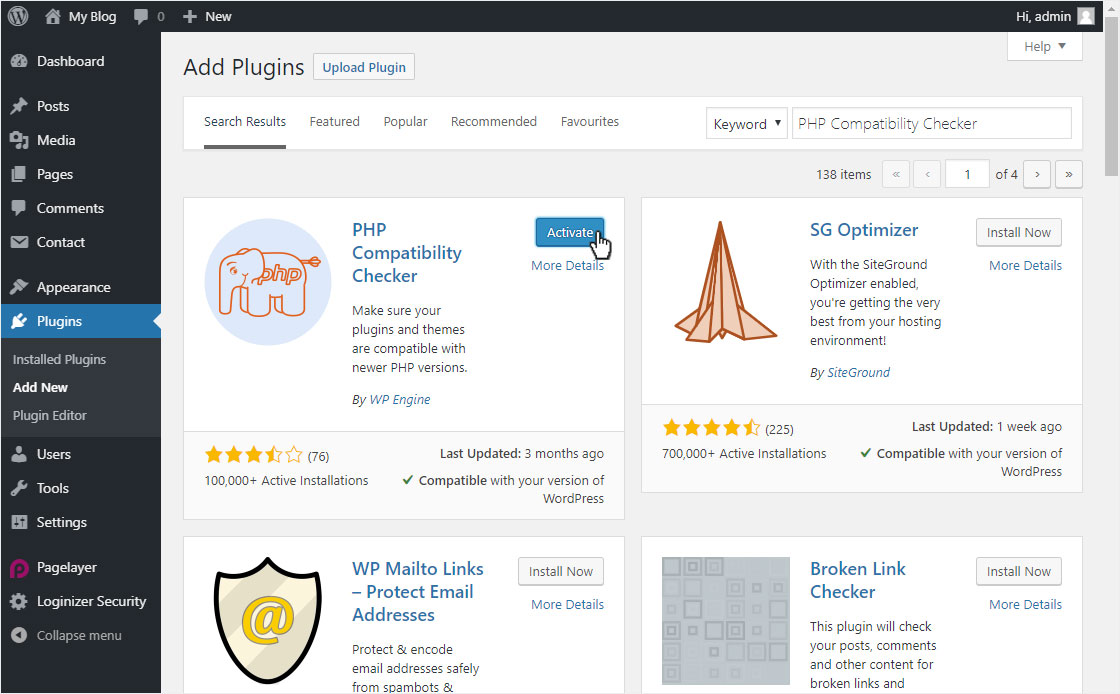Open Plugin Editor submenu item
The width and height of the screenshot is (1120, 694).
49,416
